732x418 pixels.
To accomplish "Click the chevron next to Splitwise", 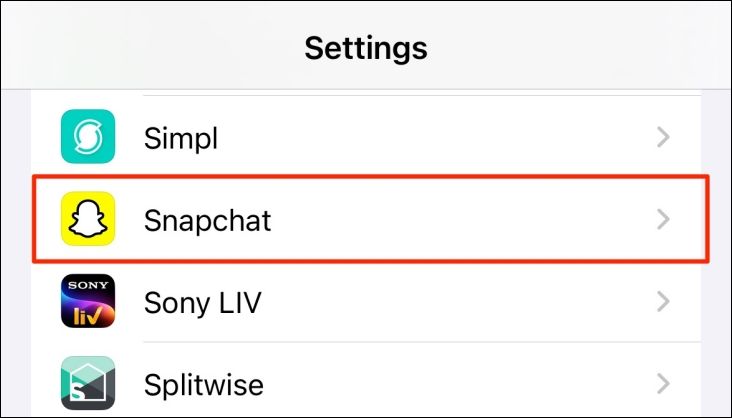I will [x=662, y=383].
